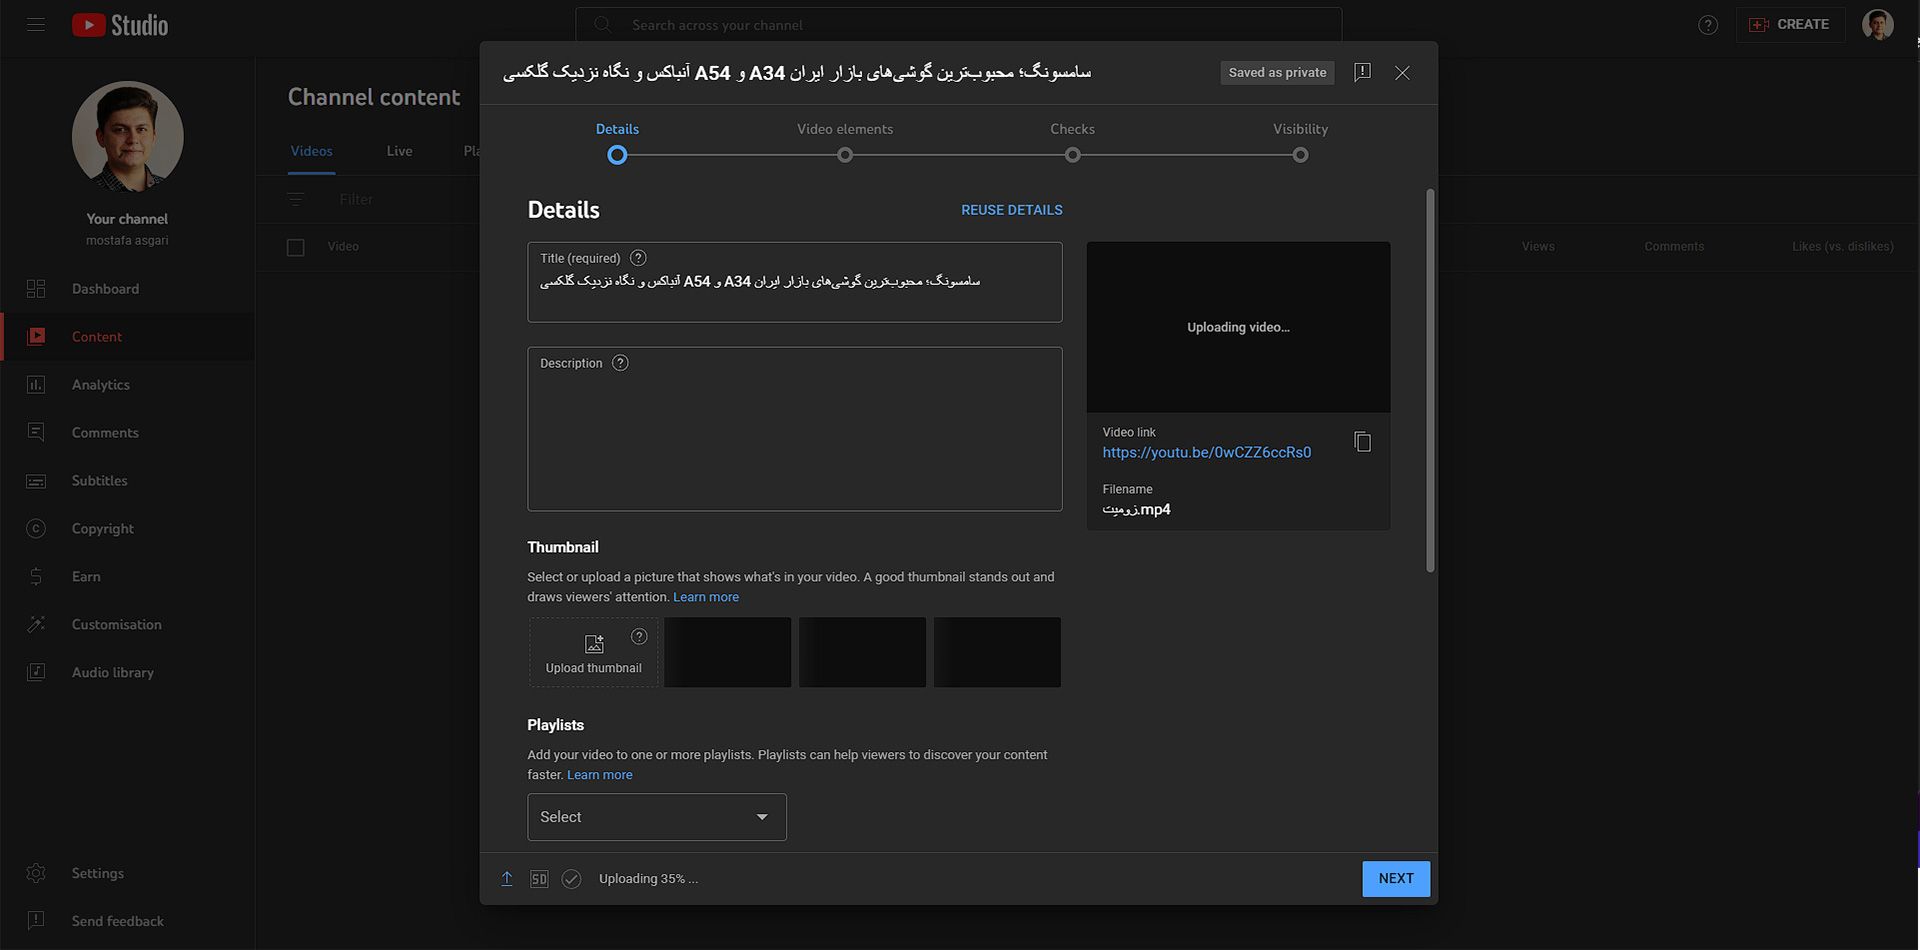Viewport: 1920px width, 950px height.
Task: Click the Description help question mark
Action: [620, 363]
